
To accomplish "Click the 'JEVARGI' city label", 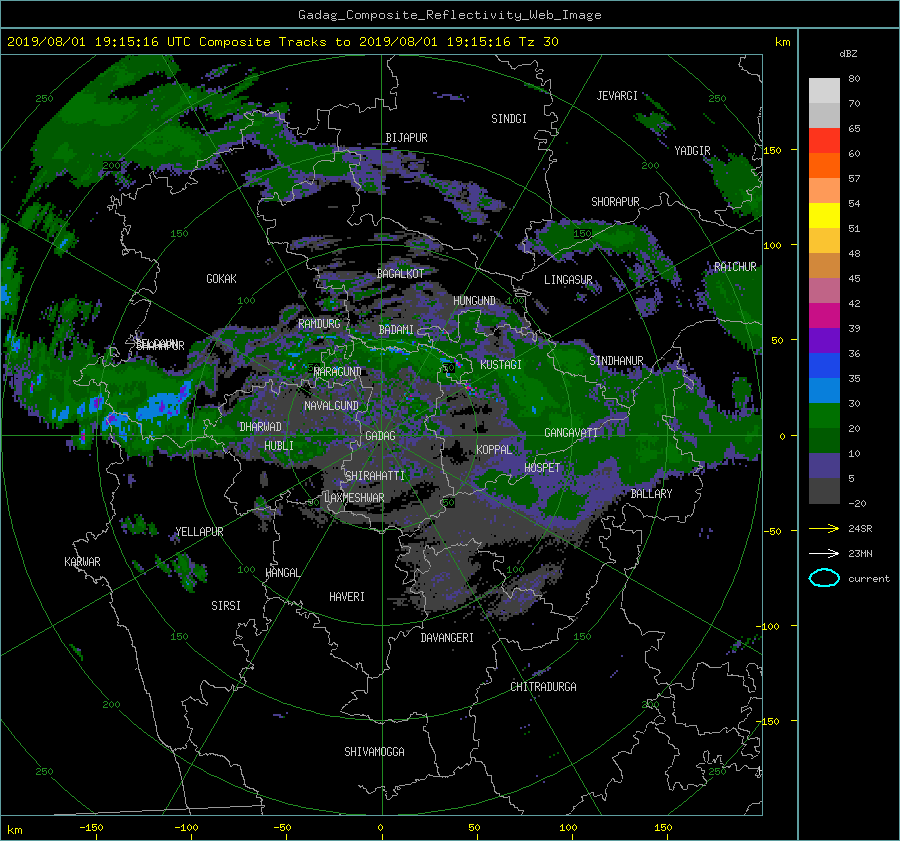I will pos(617,96).
